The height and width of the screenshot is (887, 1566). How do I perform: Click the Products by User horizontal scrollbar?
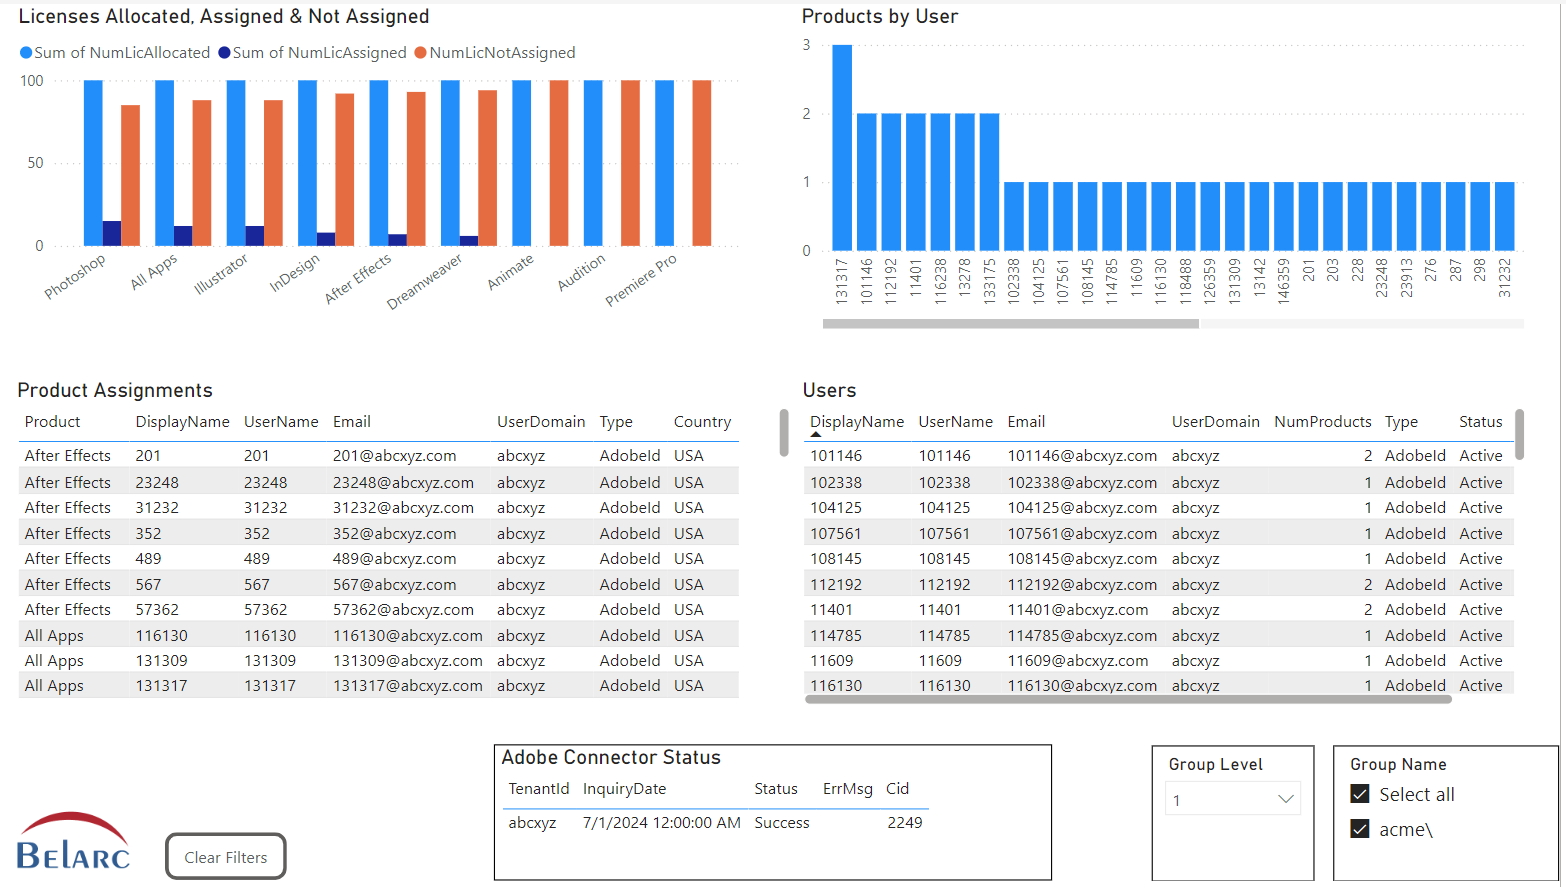click(1010, 324)
